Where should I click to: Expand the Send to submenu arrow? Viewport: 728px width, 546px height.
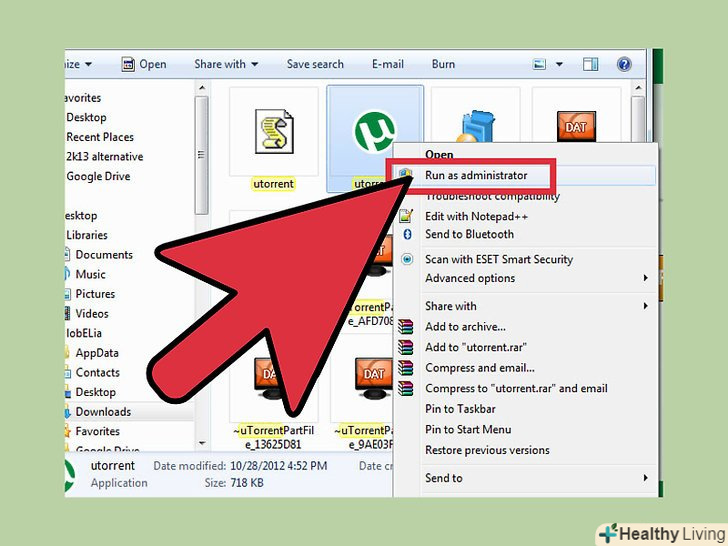point(645,478)
